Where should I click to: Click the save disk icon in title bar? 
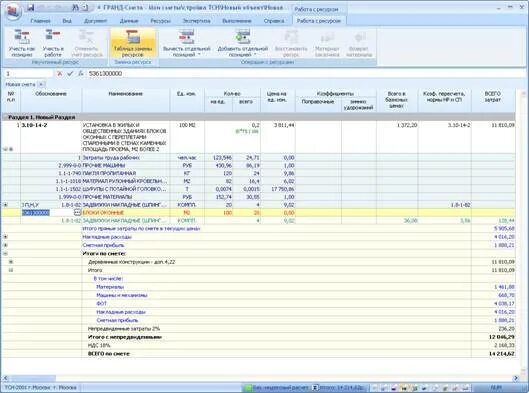[31, 7]
